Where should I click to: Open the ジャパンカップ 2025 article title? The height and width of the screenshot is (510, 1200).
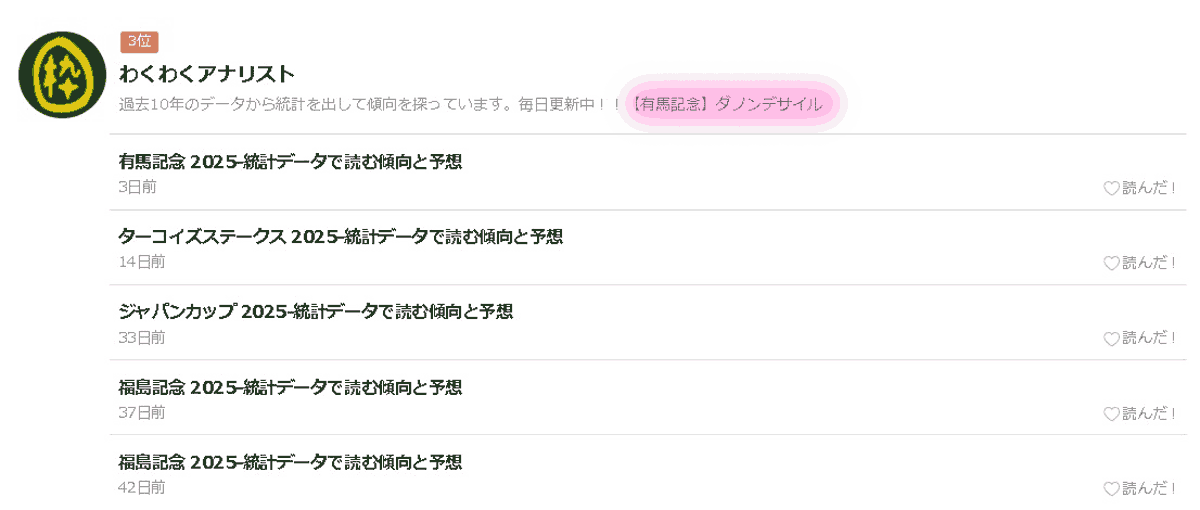(315, 312)
